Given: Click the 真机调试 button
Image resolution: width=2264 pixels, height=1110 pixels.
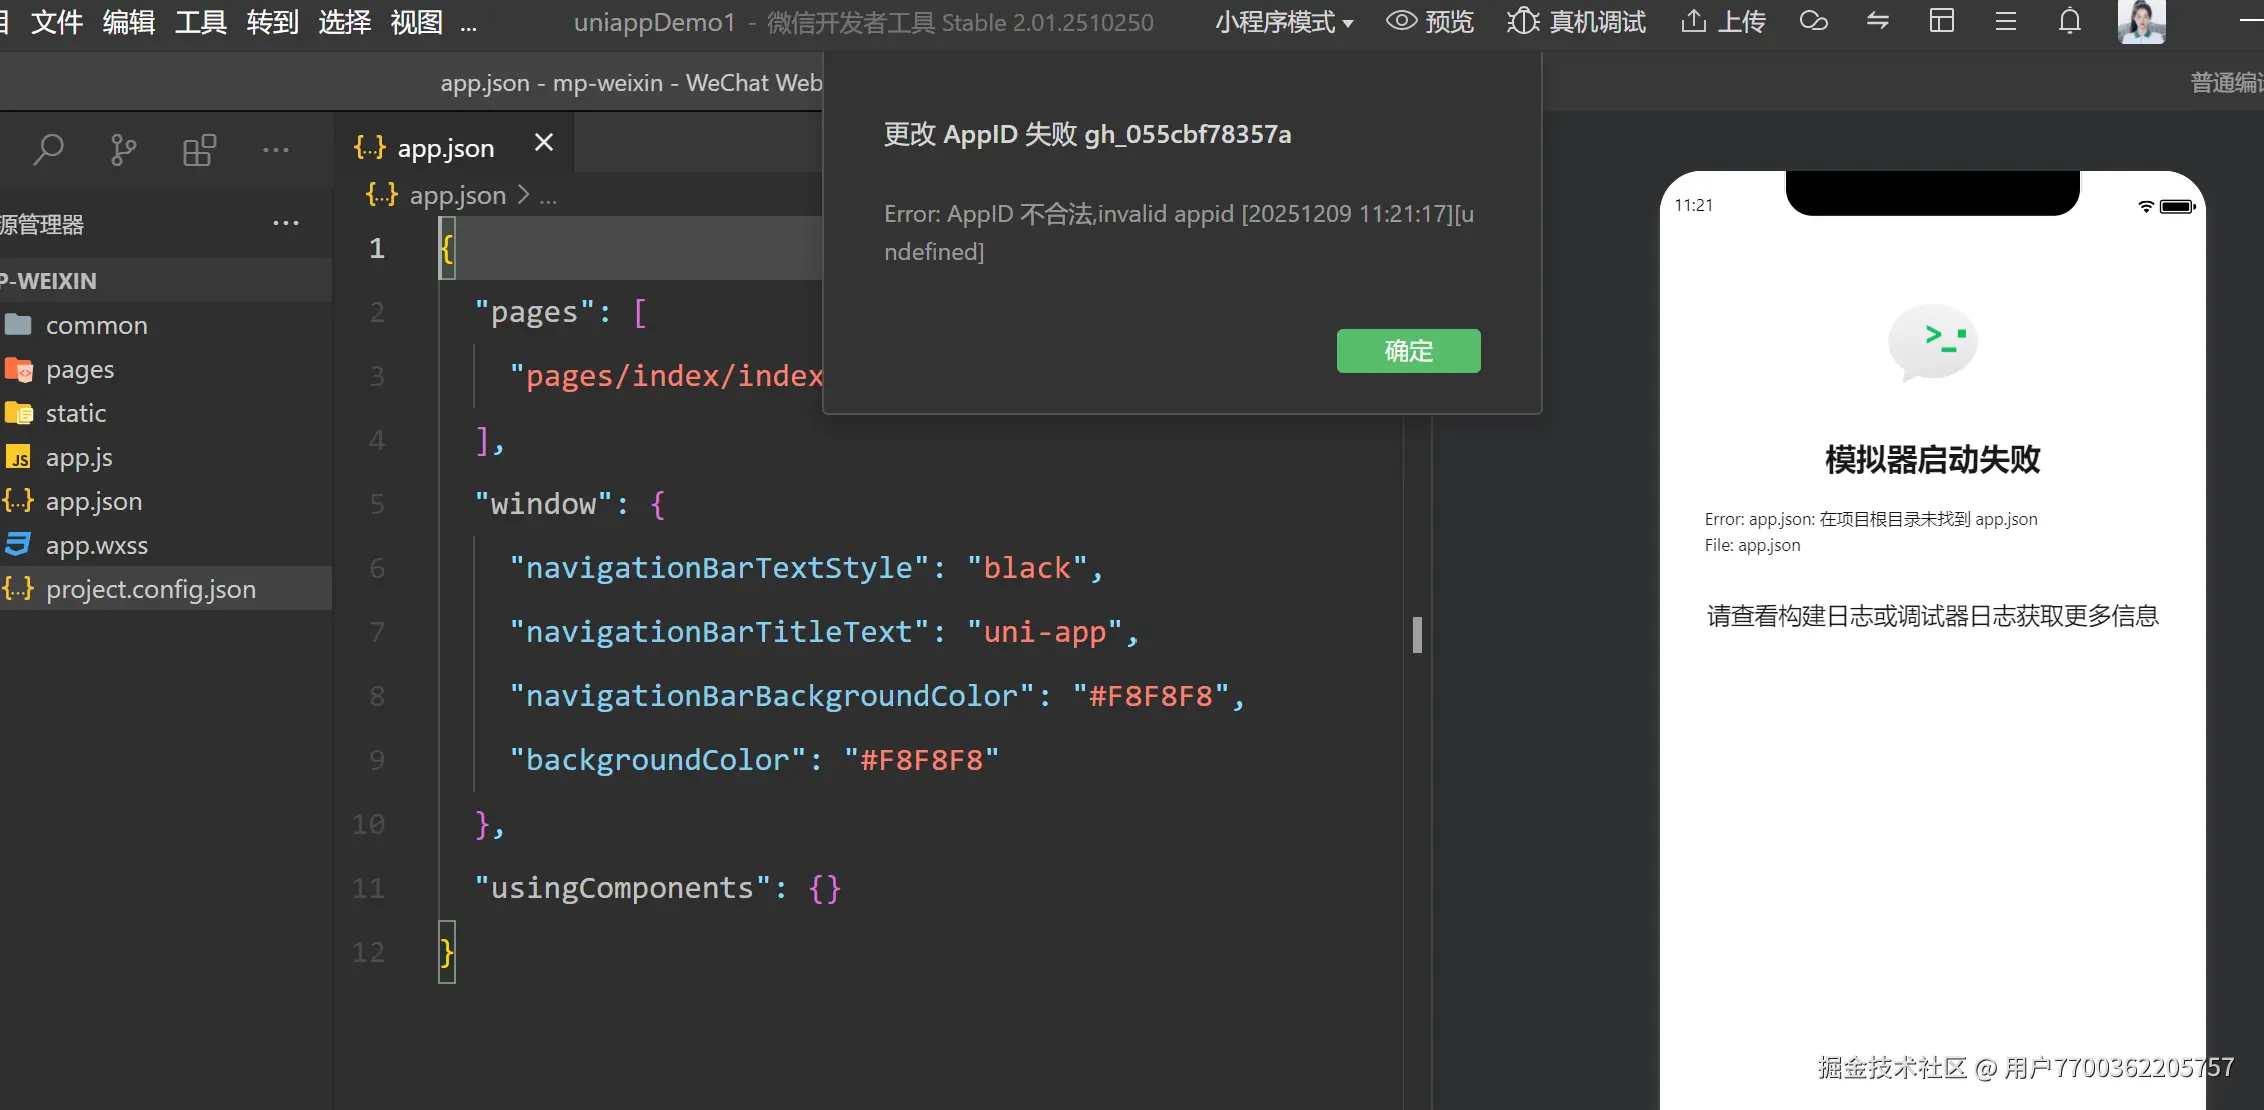Looking at the screenshot, I should tap(1576, 21).
